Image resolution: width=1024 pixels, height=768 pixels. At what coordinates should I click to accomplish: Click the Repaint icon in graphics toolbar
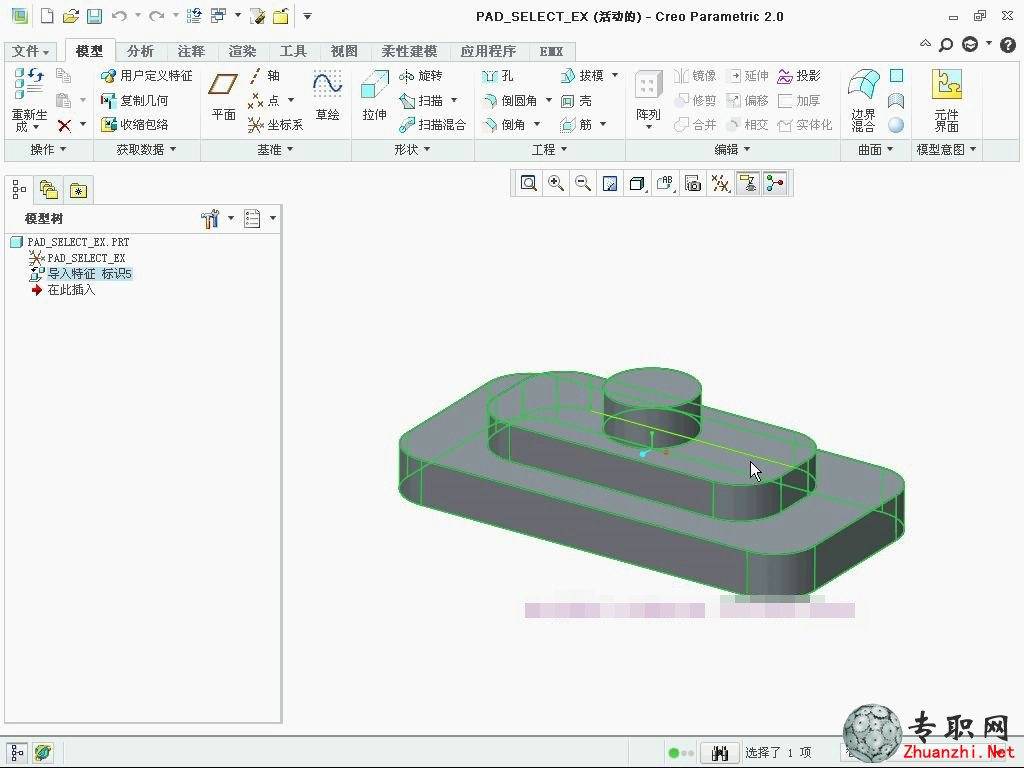610,184
